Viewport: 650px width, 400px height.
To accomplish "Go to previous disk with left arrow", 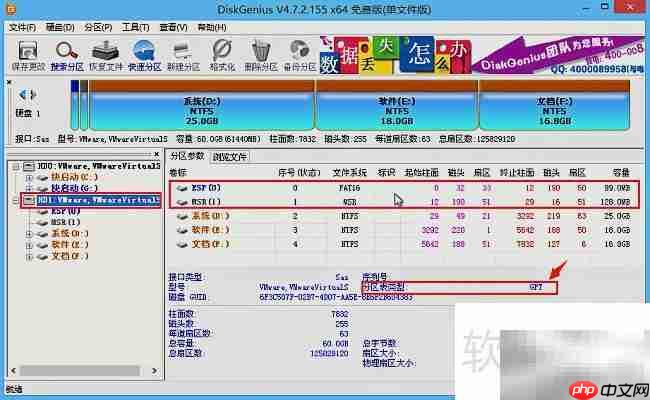I will pyautogui.click(x=23, y=95).
